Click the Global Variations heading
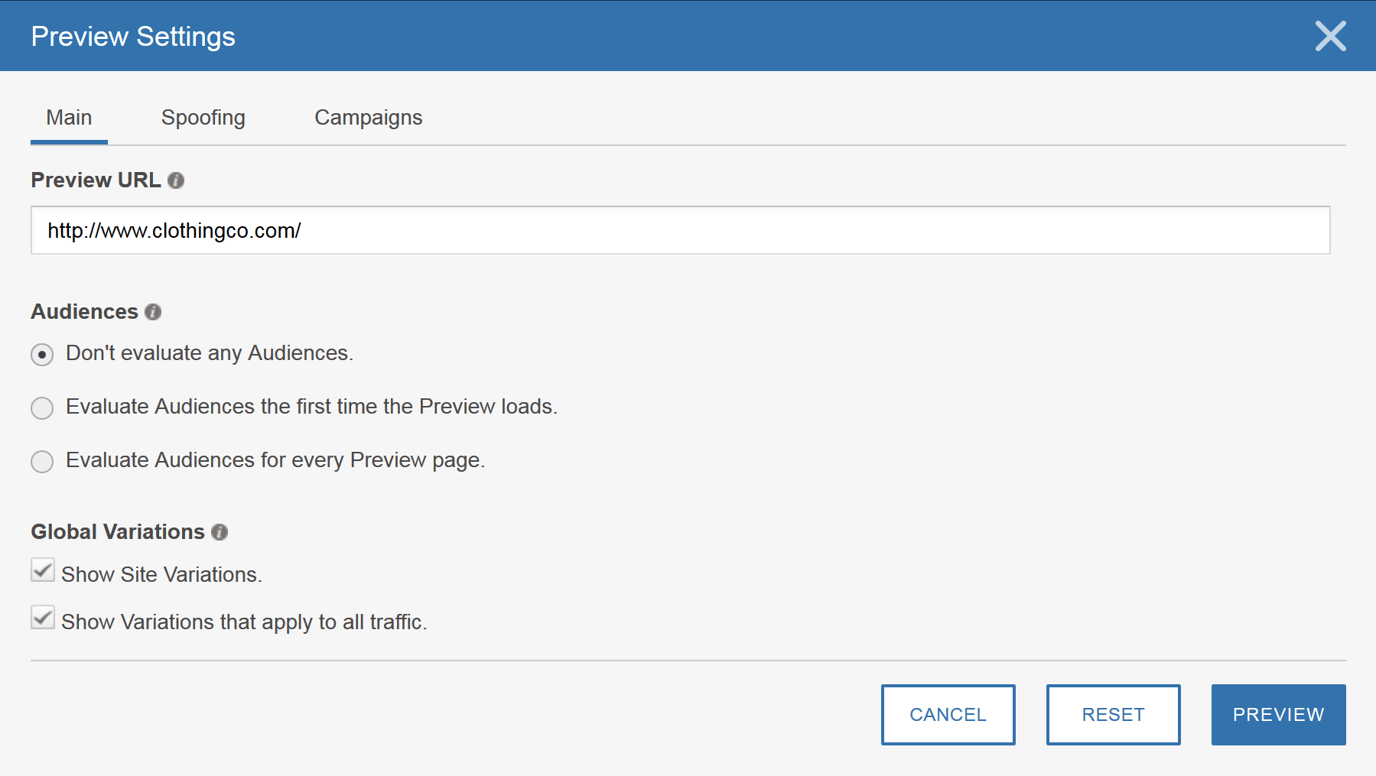 pos(118,532)
